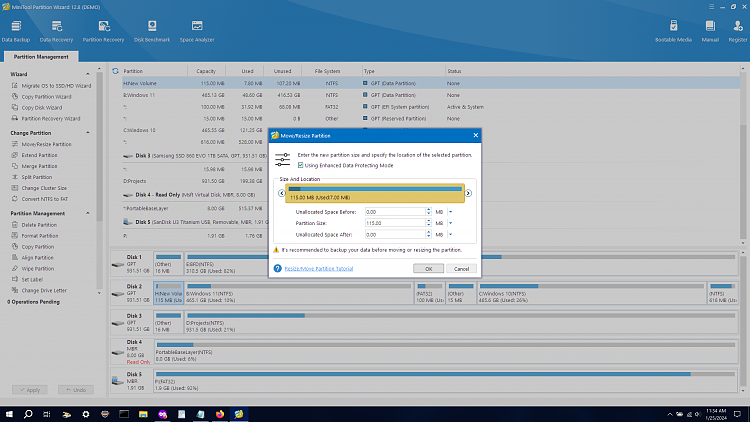Screen dimensions: 750x422
Task: Click the spinner on Unallocated Space Before
Action: point(429,211)
